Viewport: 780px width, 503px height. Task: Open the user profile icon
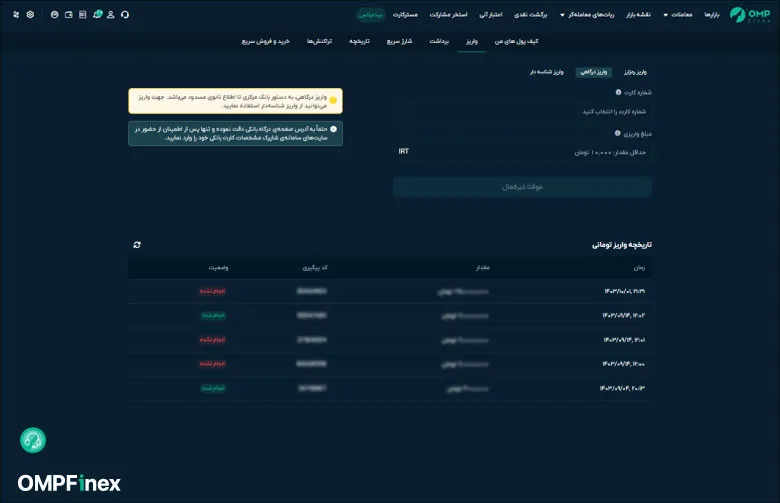(x=111, y=14)
